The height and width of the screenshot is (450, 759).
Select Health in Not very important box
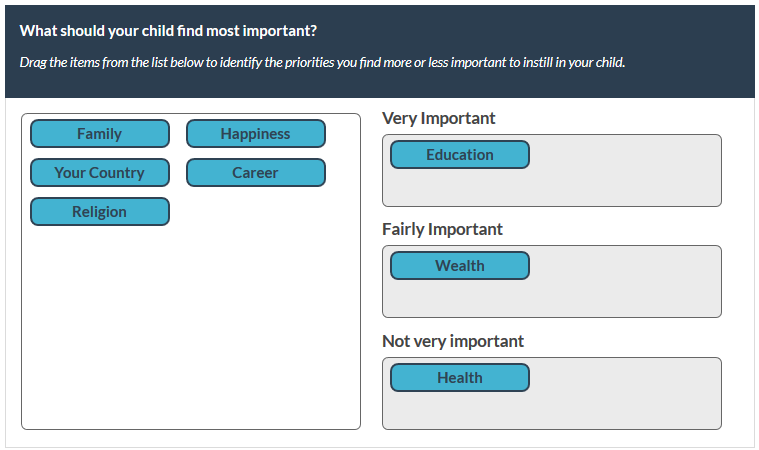click(460, 378)
